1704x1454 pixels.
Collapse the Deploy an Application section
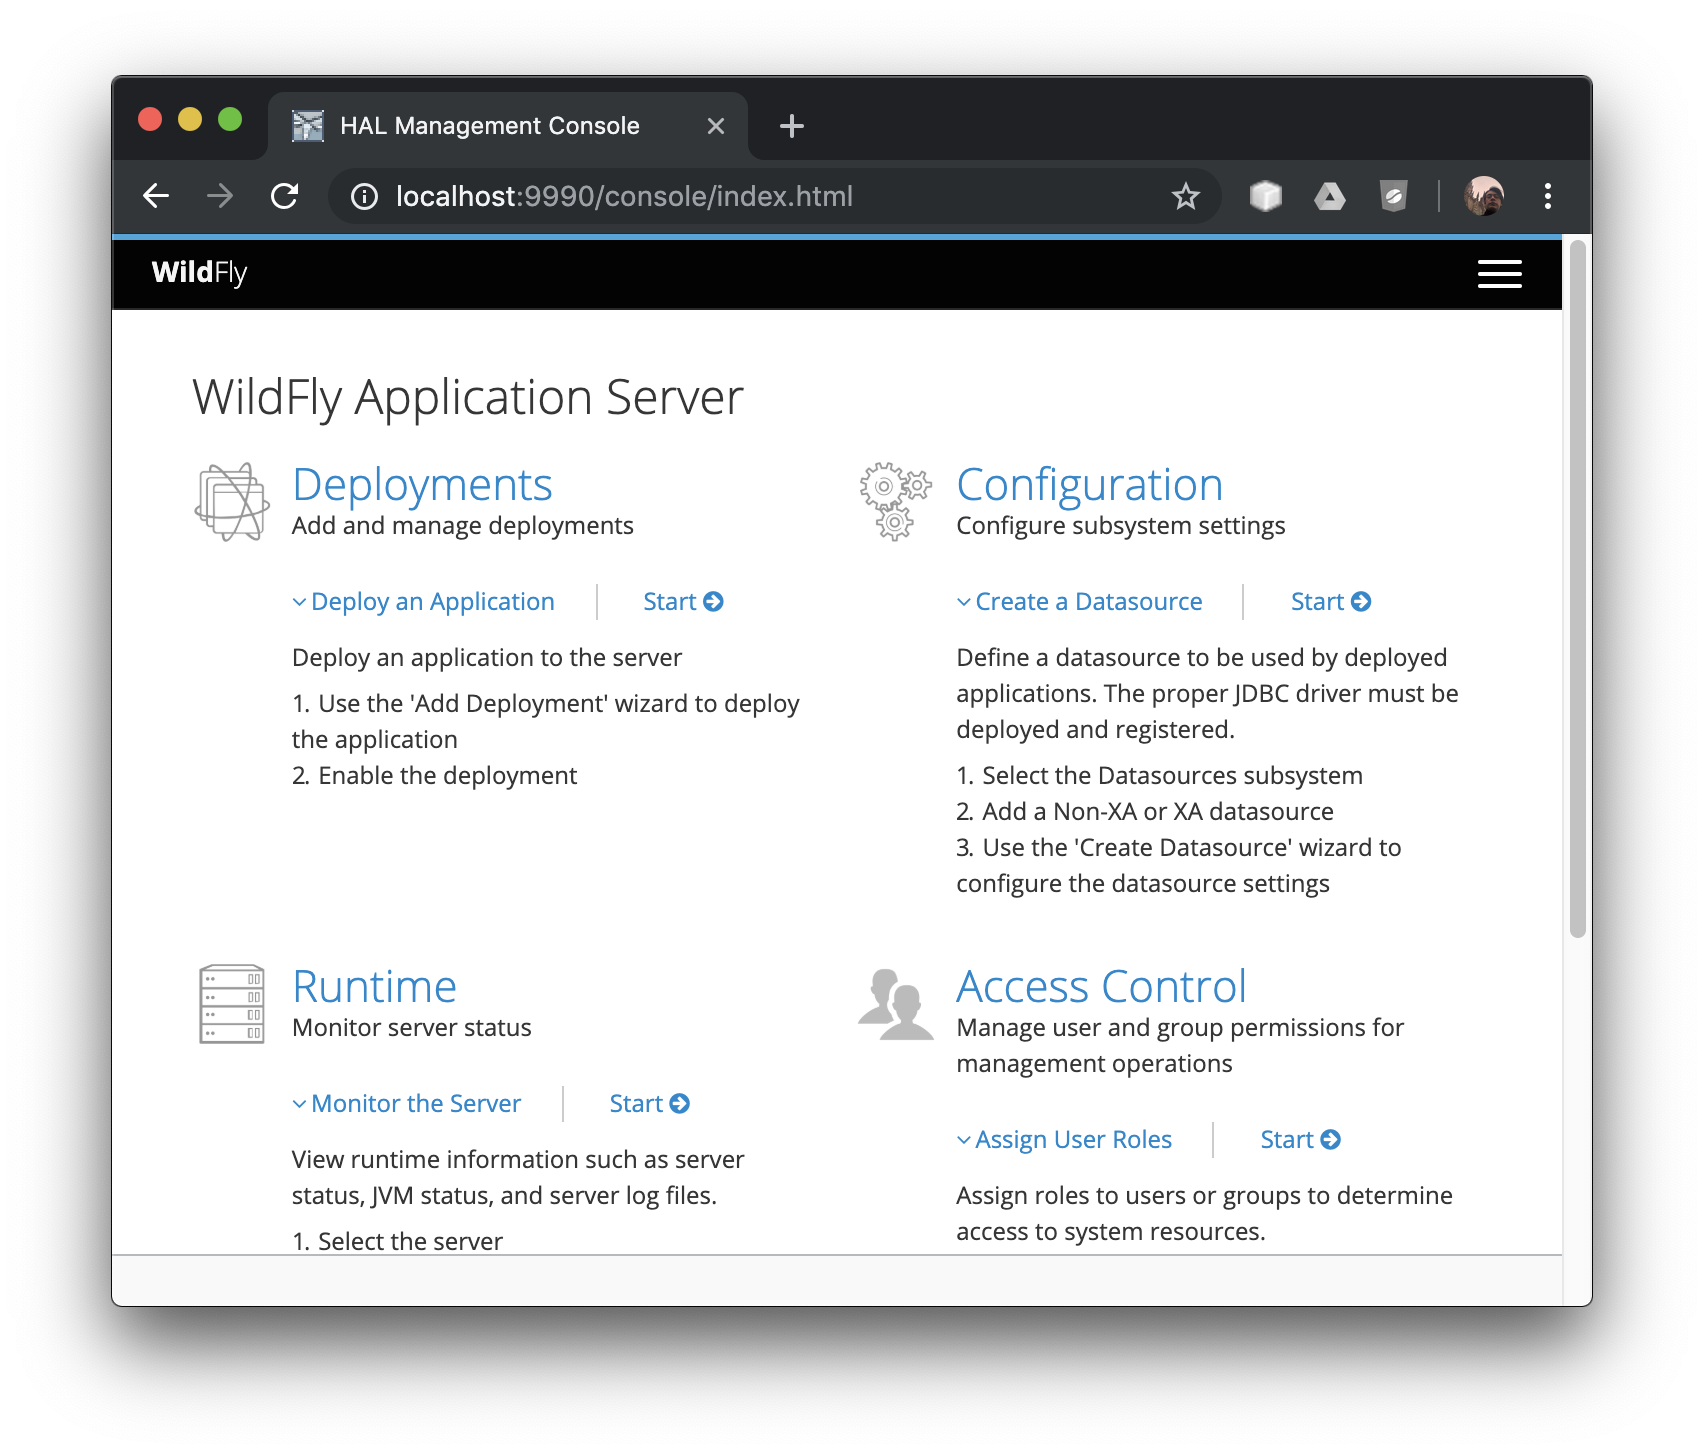coord(423,602)
